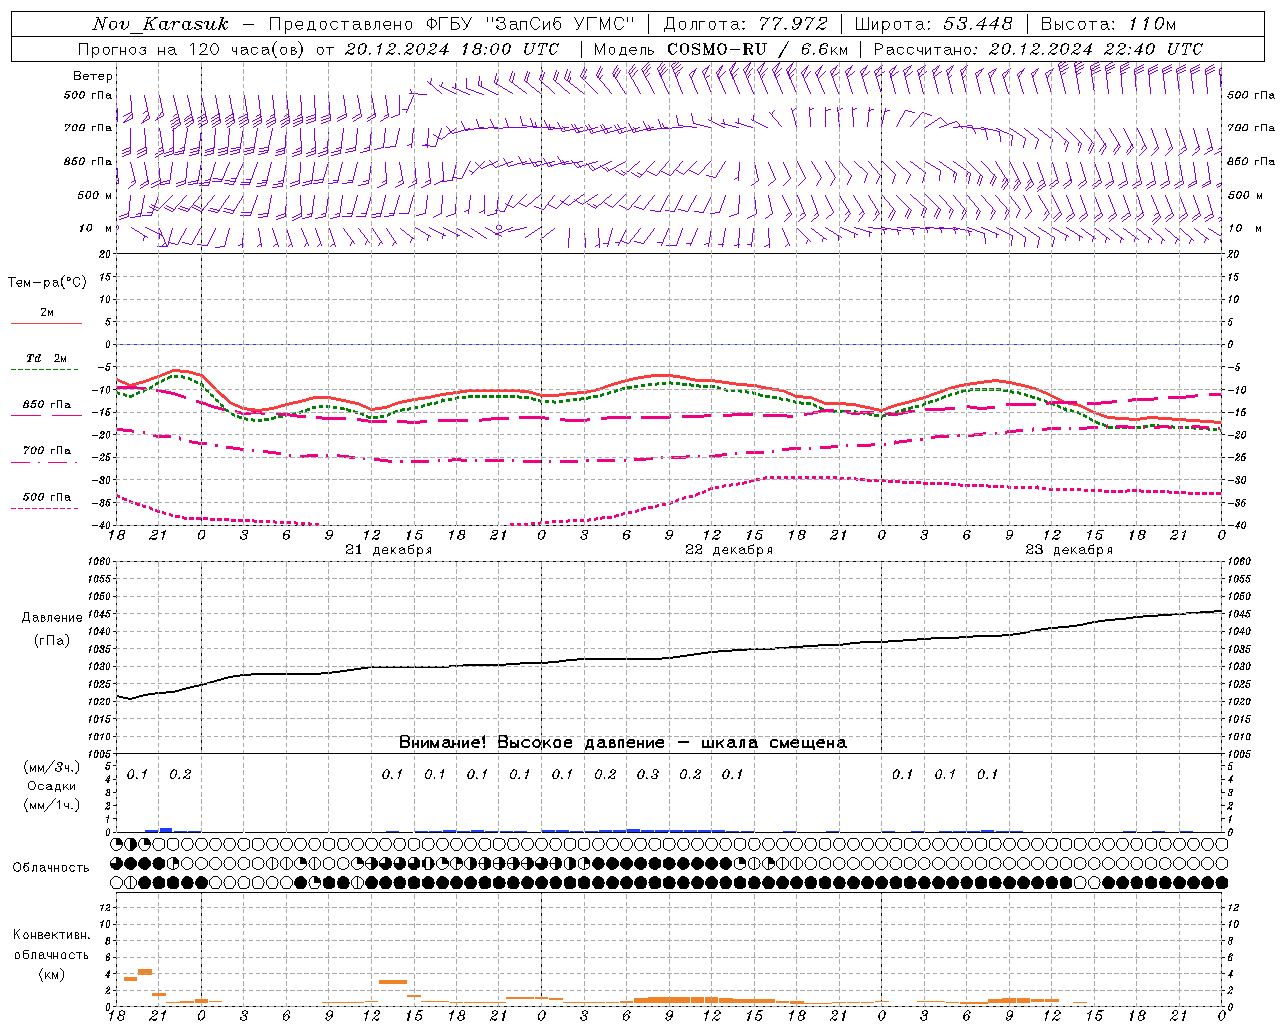1280x1024 pixels.
Task: Click the Тем-ра(°C) temperature panel label
Action: (x=47, y=283)
